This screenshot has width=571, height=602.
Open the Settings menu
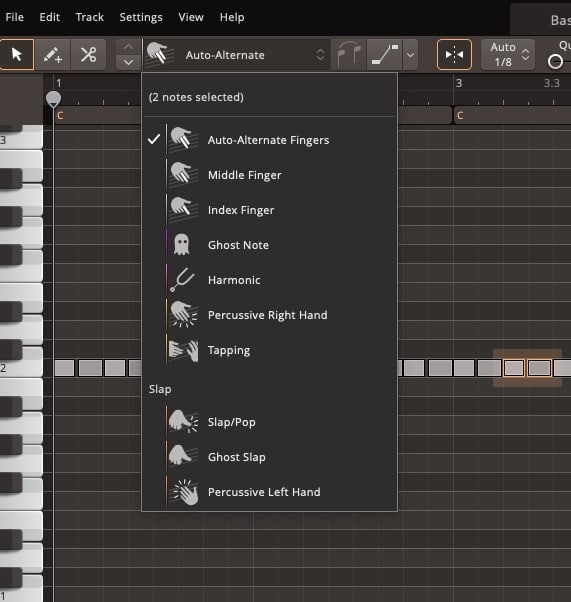click(141, 17)
